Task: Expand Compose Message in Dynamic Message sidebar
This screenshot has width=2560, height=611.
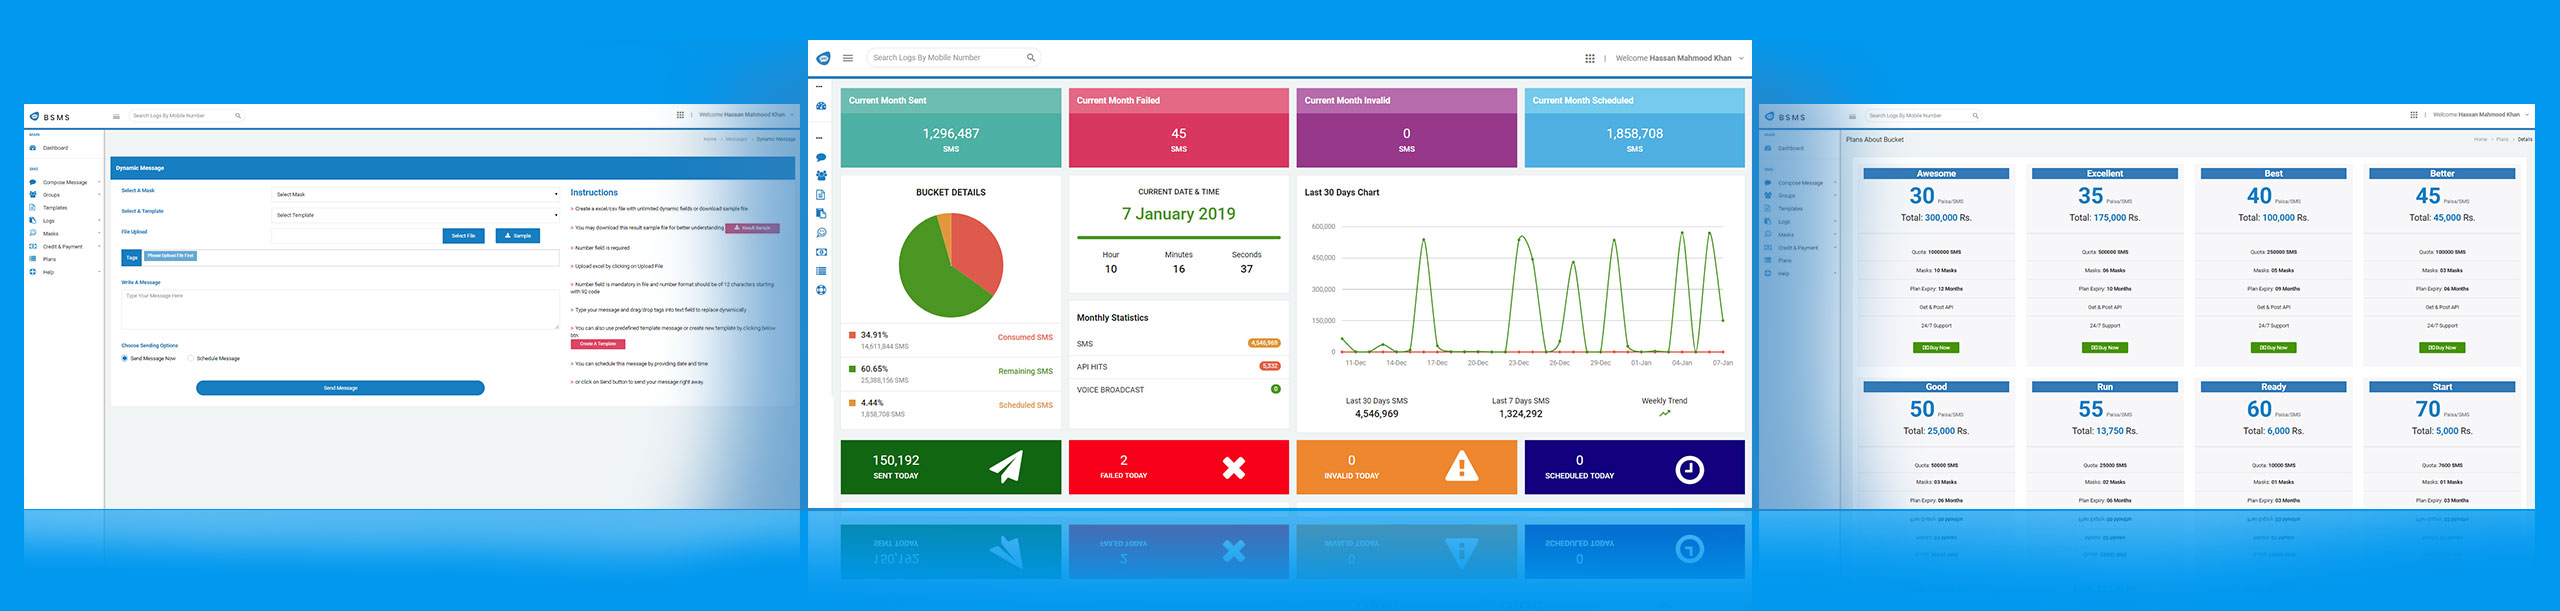Action: [65, 183]
